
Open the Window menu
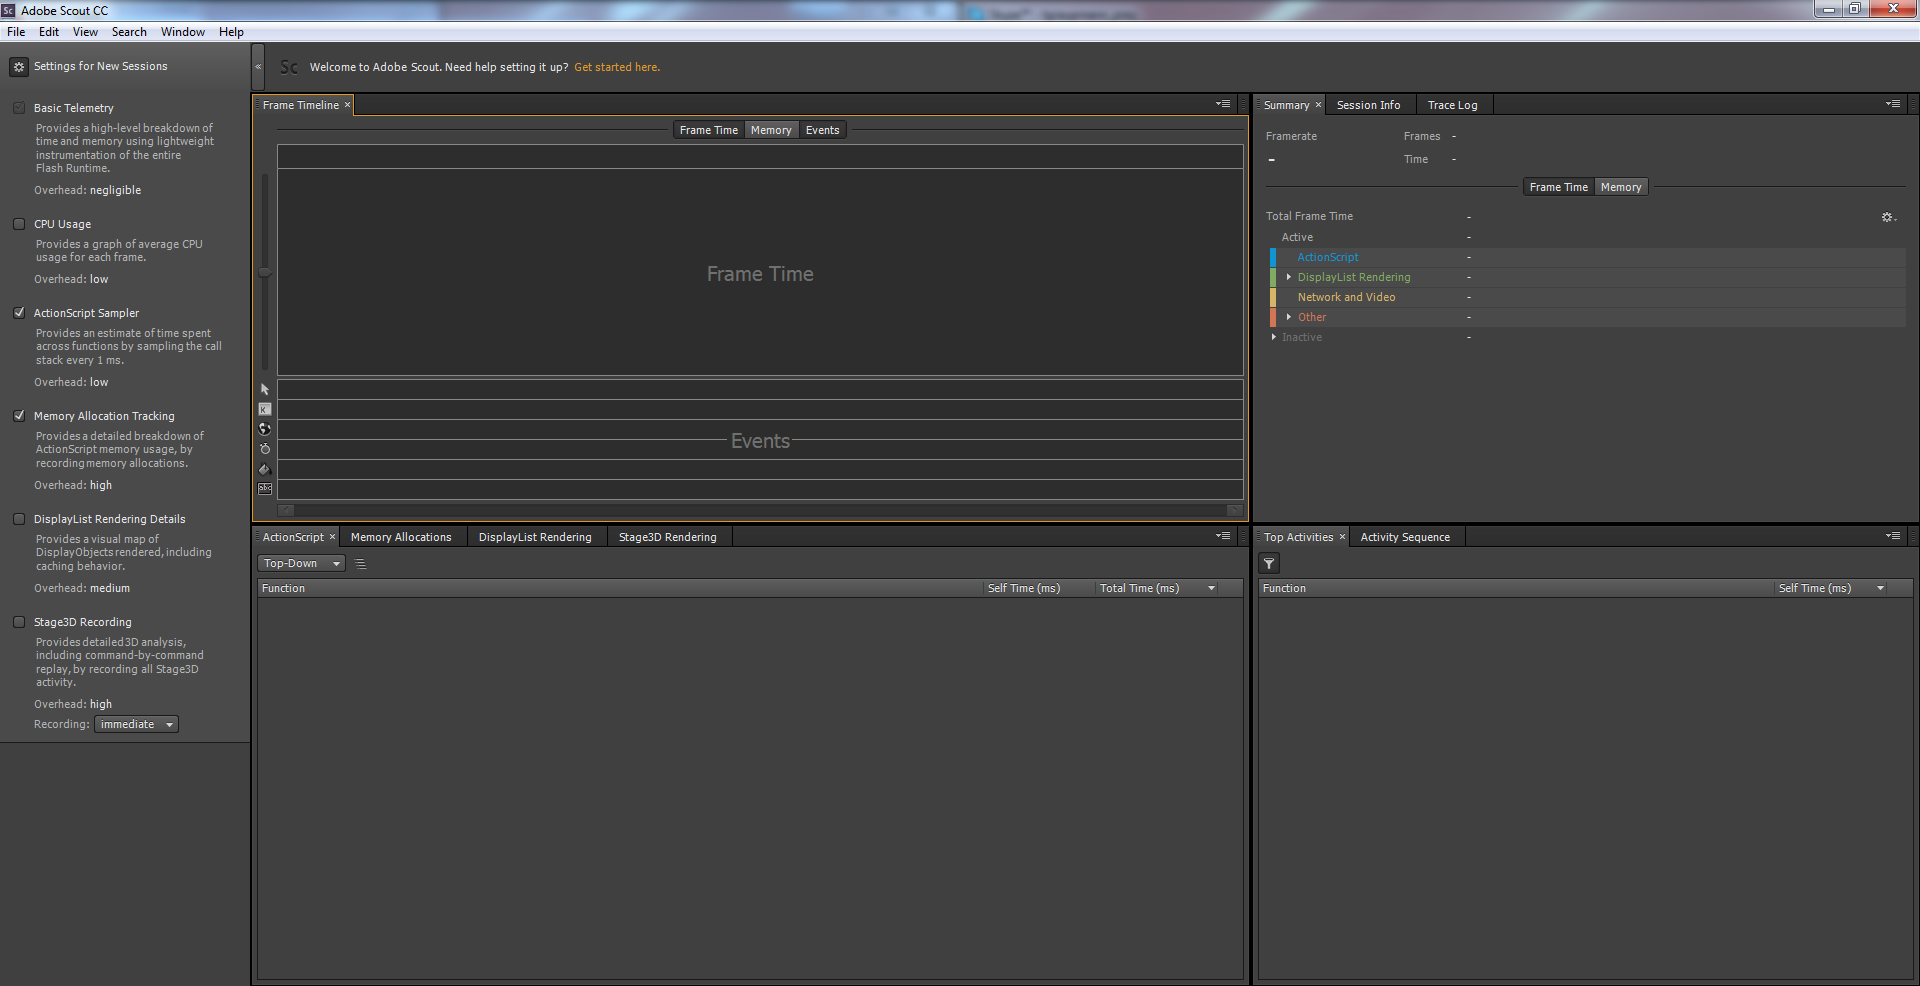coord(183,32)
